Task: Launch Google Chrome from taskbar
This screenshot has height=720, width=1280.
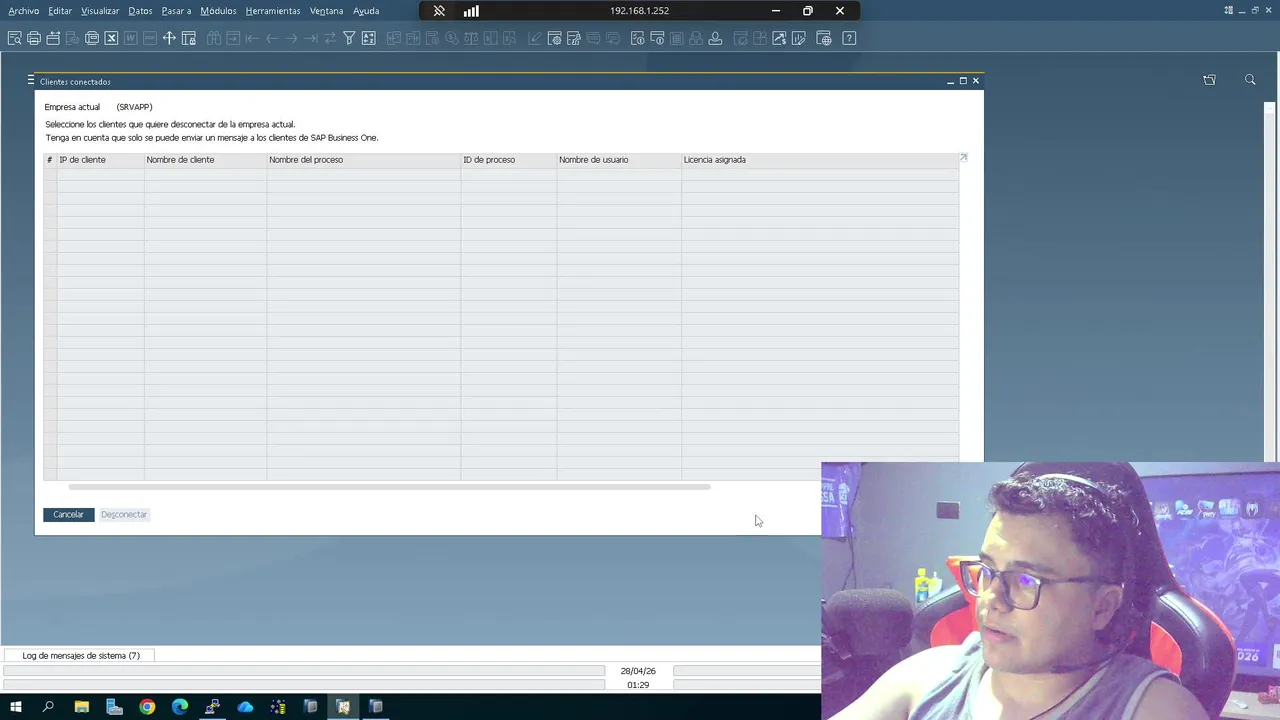Action: coord(147,707)
